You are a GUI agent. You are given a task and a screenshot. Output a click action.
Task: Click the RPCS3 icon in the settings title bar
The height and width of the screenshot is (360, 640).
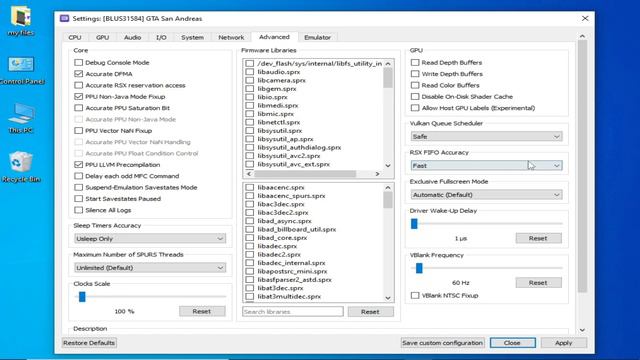click(x=64, y=18)
